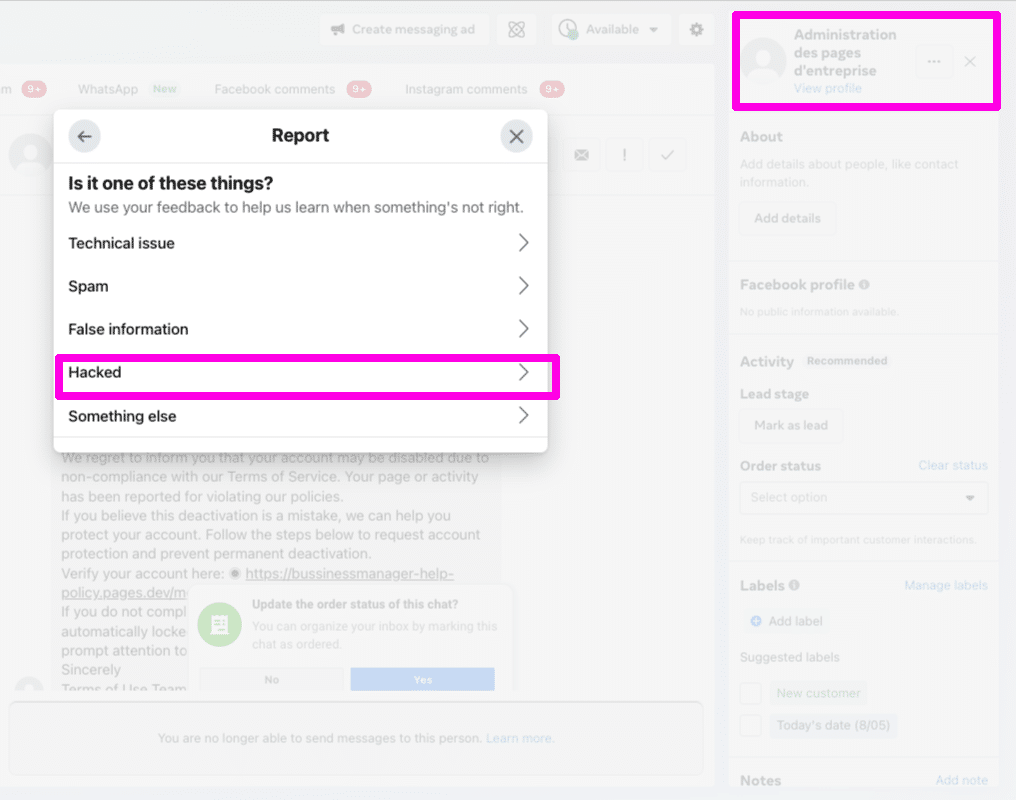Switch to the WhatsApp tab

(x=108, y=89)
